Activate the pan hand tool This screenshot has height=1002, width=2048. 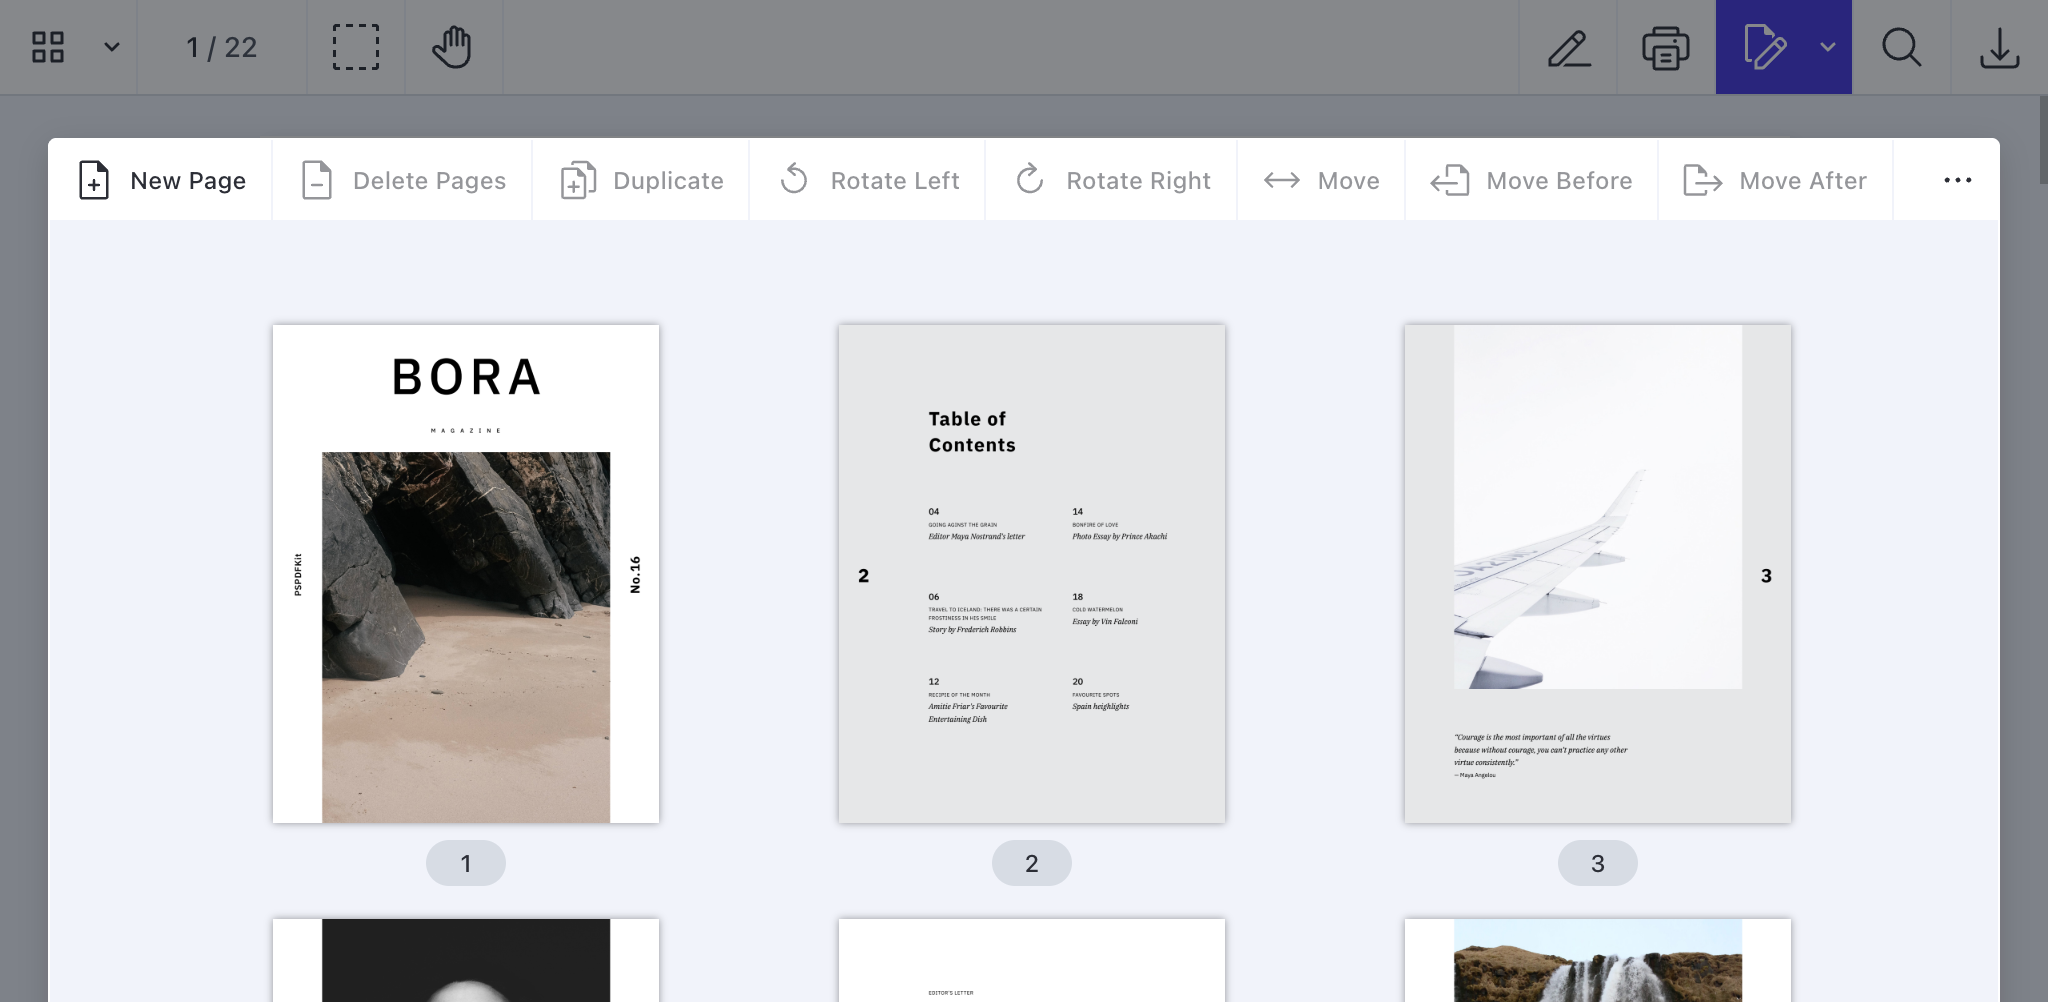[452, 47]
